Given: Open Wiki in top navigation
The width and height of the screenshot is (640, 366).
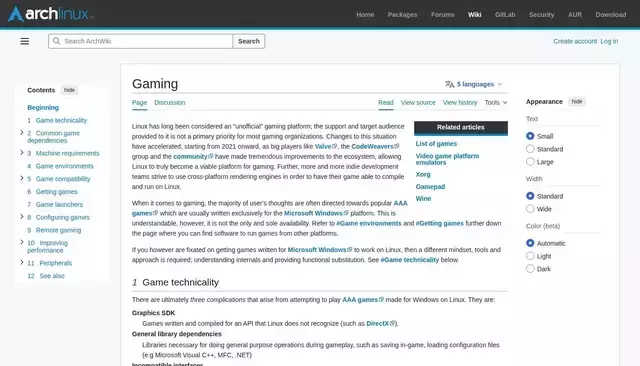Looking at the screenshot, I should [x=474, y=15].
